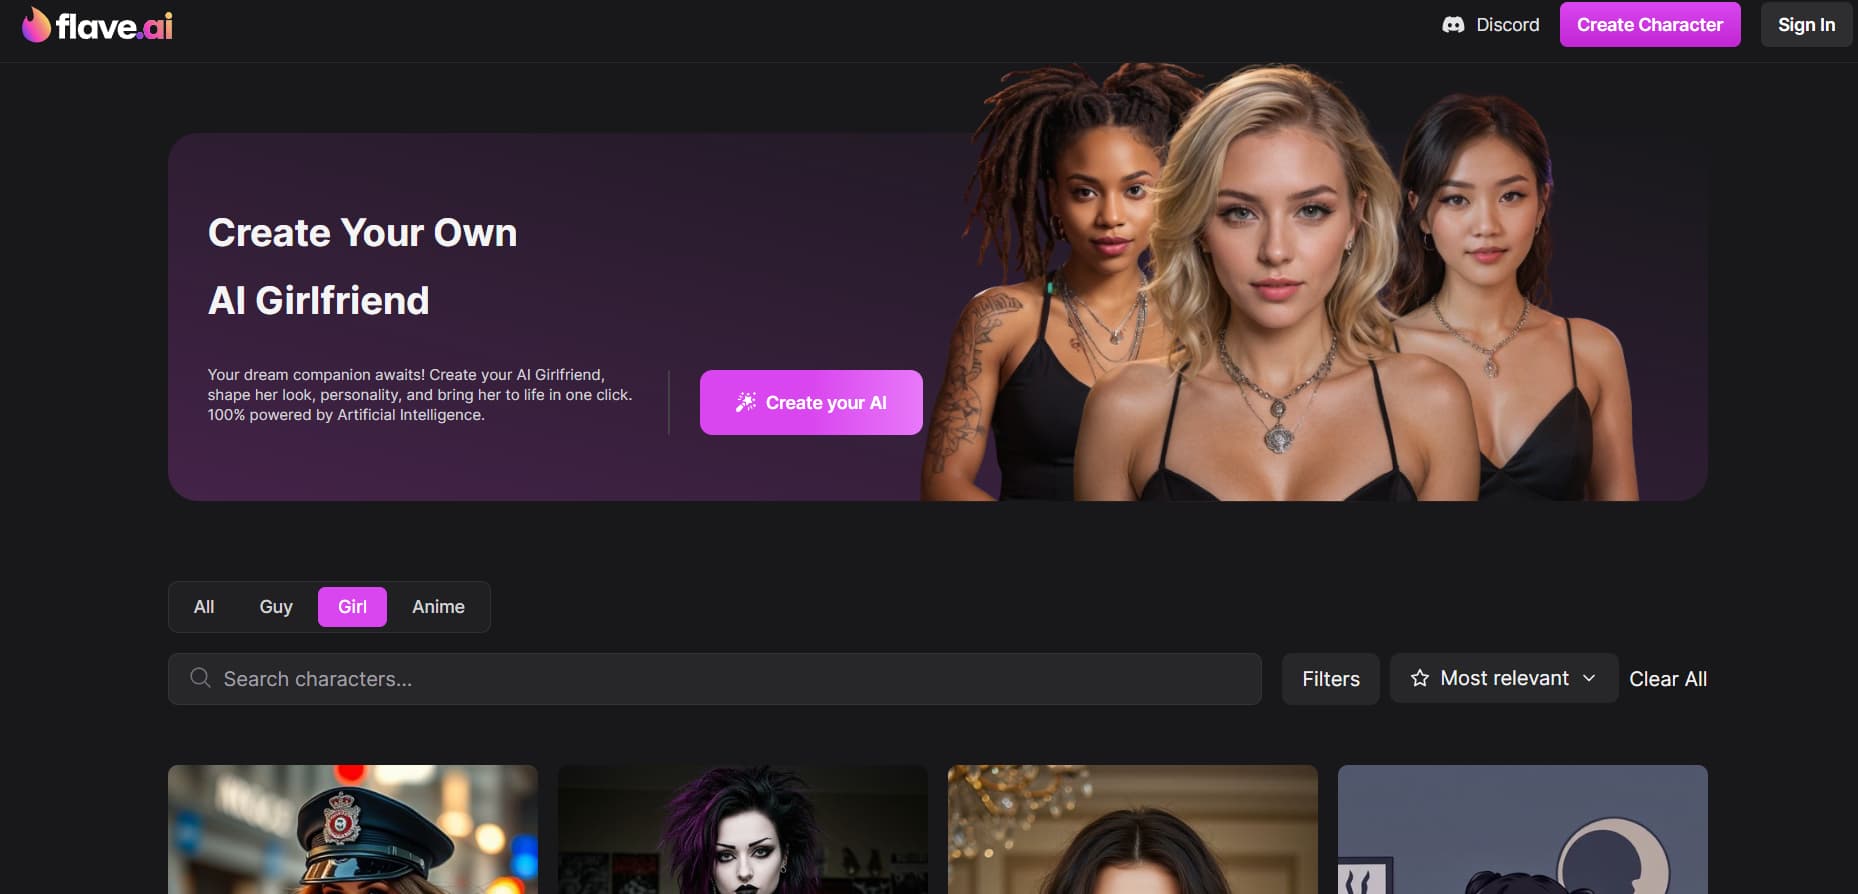Select the Girl category tab
The width and height of the screenshot is (1858, 894).
[x=352, y=607]
